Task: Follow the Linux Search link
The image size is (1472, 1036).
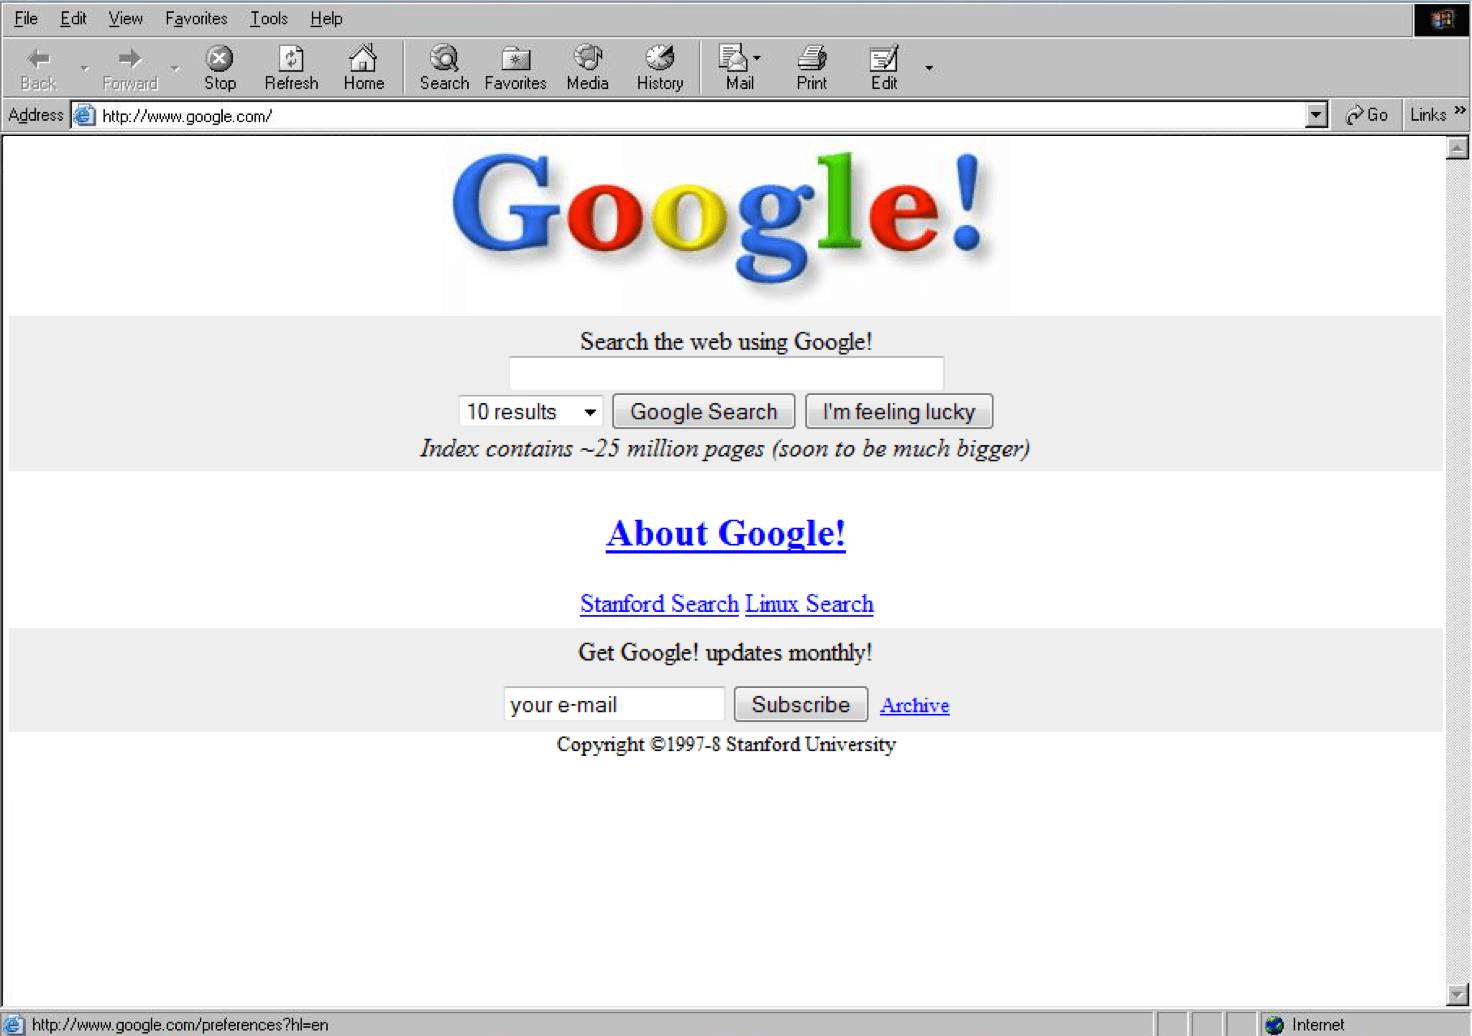Action: pyautogui.click(x=809, y=604)
